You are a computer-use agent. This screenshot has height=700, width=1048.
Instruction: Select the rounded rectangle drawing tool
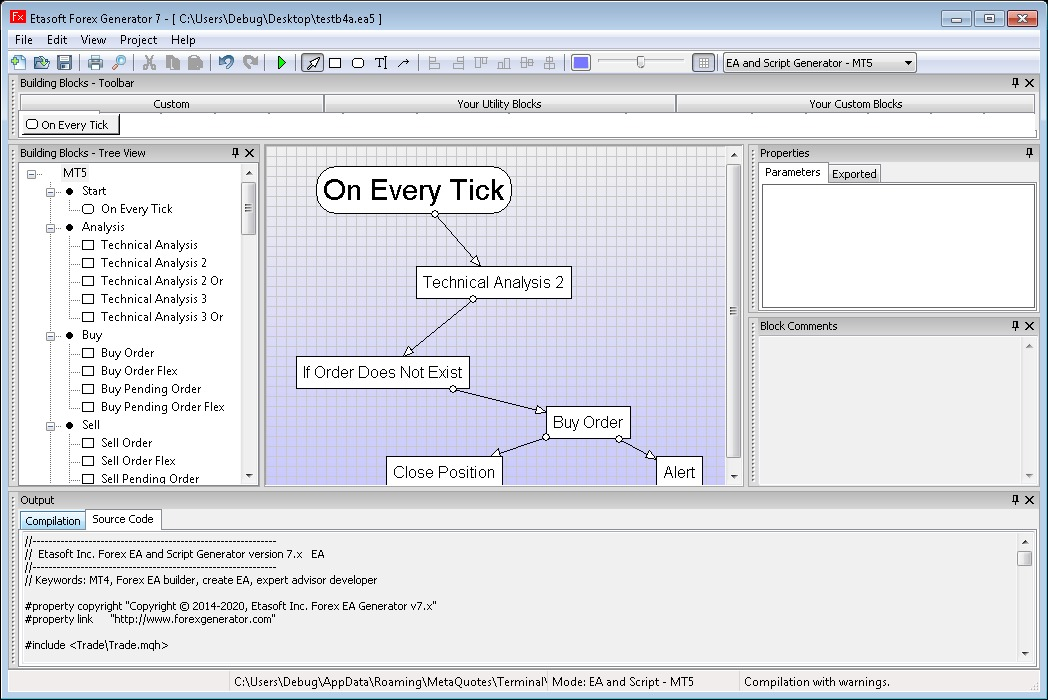(x=358, y=63)
